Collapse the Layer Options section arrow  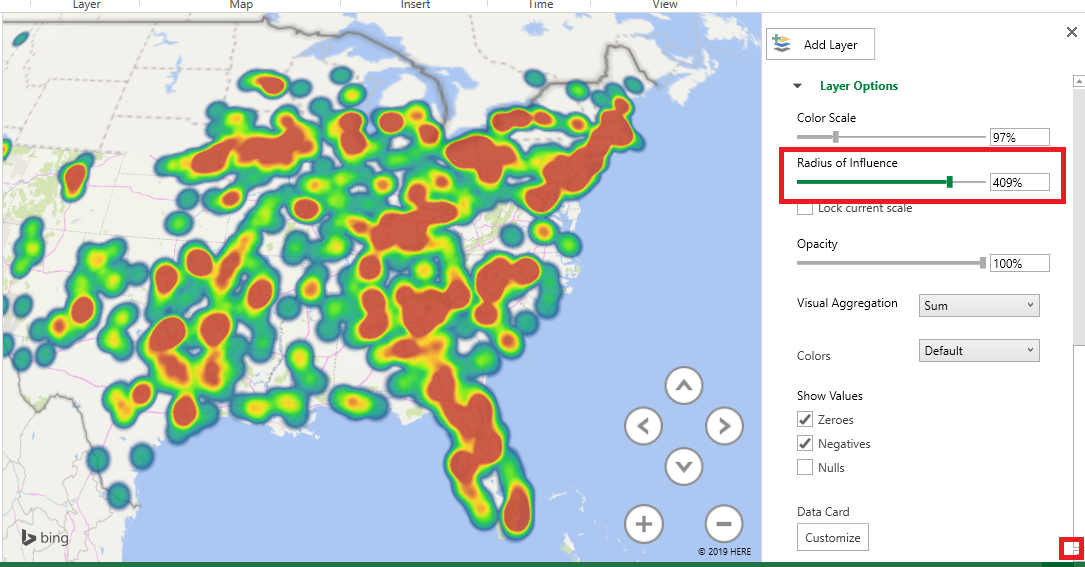point(797,86)
